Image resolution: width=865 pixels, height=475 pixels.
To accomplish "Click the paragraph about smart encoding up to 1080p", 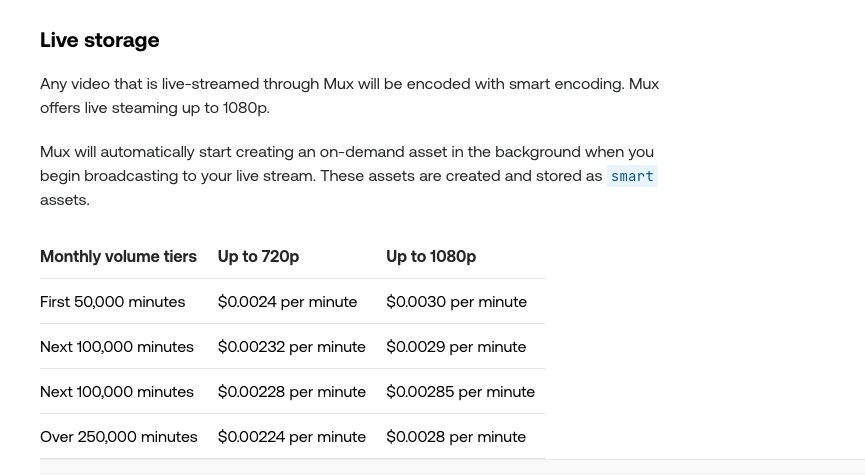I will point(349,96).
